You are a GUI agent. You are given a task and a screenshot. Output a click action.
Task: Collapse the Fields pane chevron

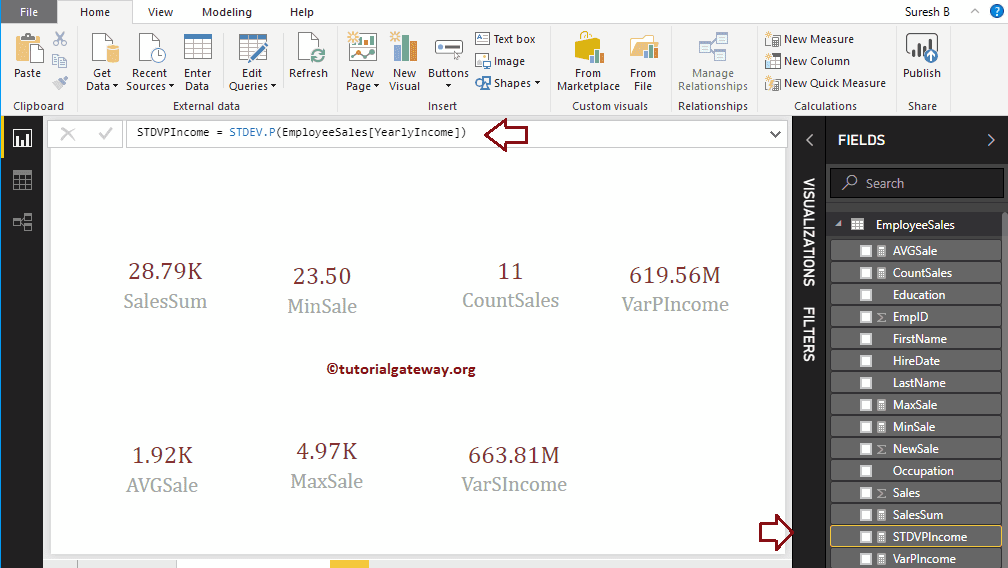point(991,140)
